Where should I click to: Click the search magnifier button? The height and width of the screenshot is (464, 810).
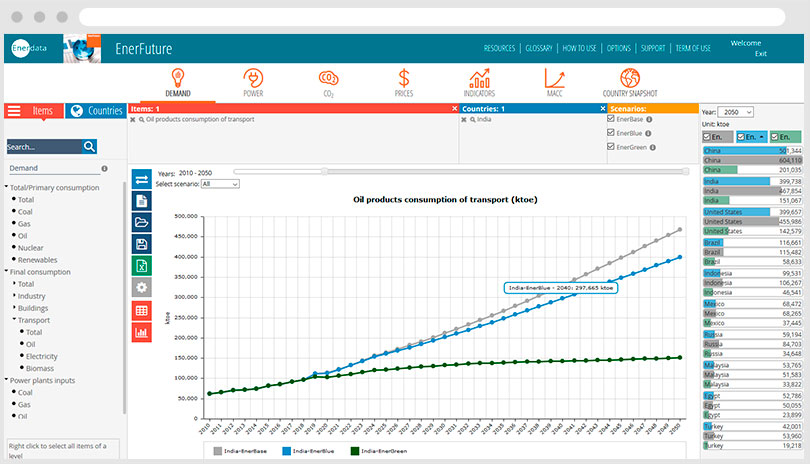tap(90, 146)
